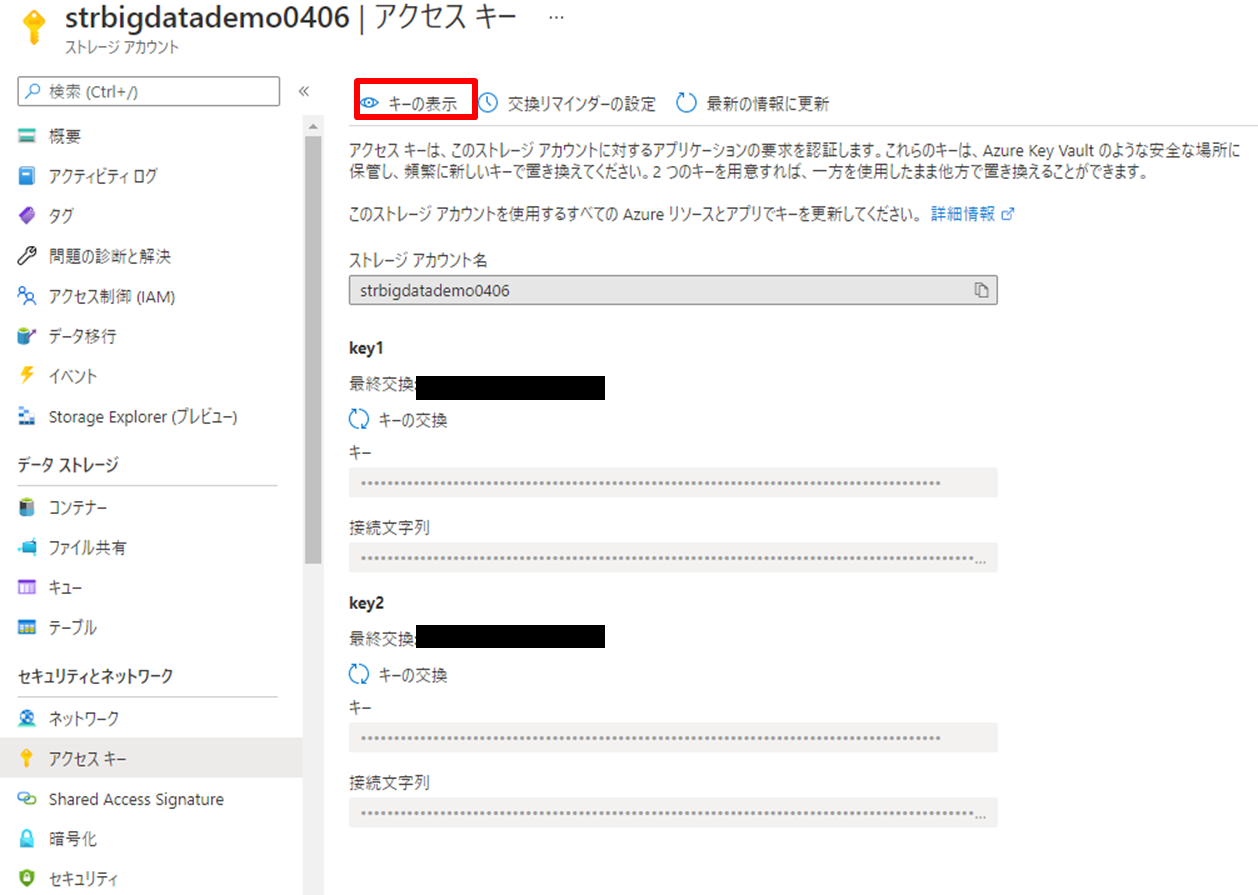The width and height of the screenshot is (1258, 895).
Task: Click the 検索 (Ctrl+/) search box
Action: 149,92
